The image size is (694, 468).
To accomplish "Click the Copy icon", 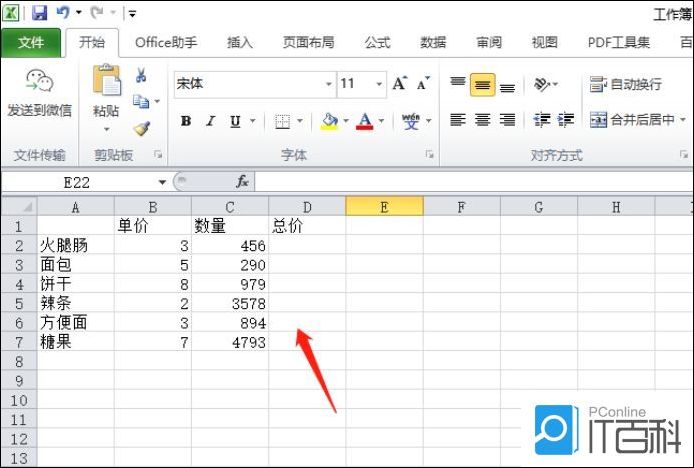I will [141, 101].
